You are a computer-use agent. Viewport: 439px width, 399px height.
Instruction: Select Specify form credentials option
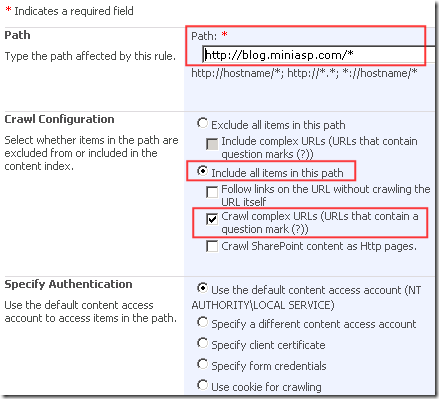[x=202, y=364]
